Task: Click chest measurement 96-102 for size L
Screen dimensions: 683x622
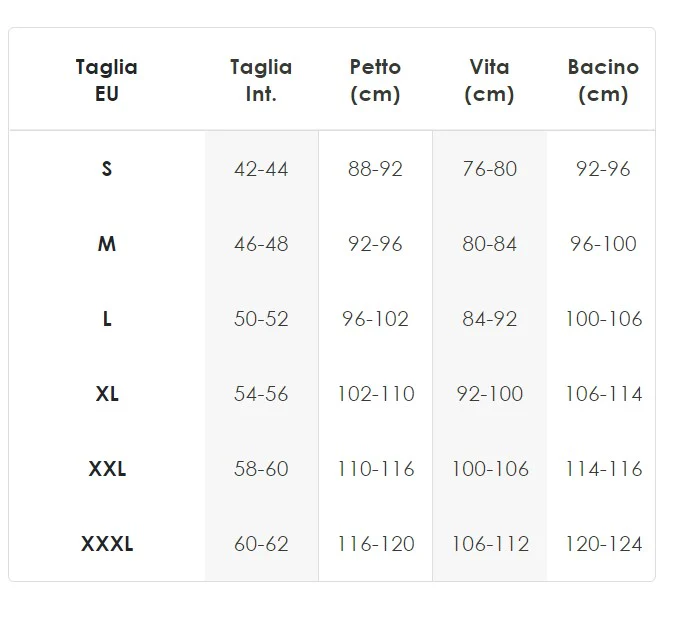Action: [375, 319]
